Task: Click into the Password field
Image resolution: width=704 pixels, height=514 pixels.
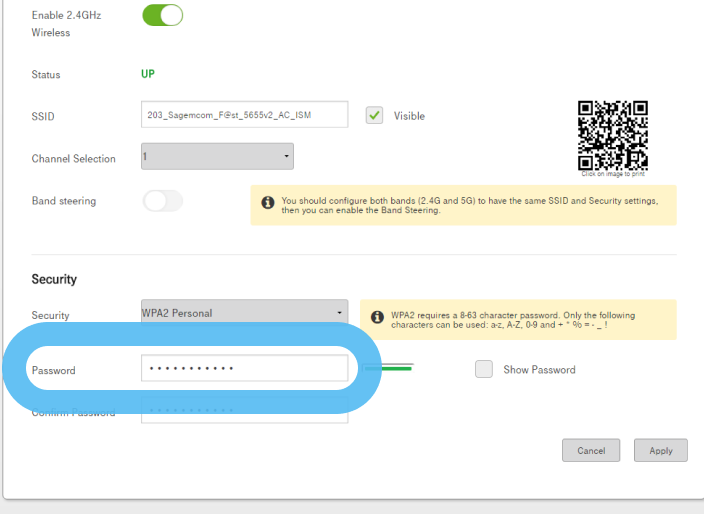Action: tap(244, 369)
